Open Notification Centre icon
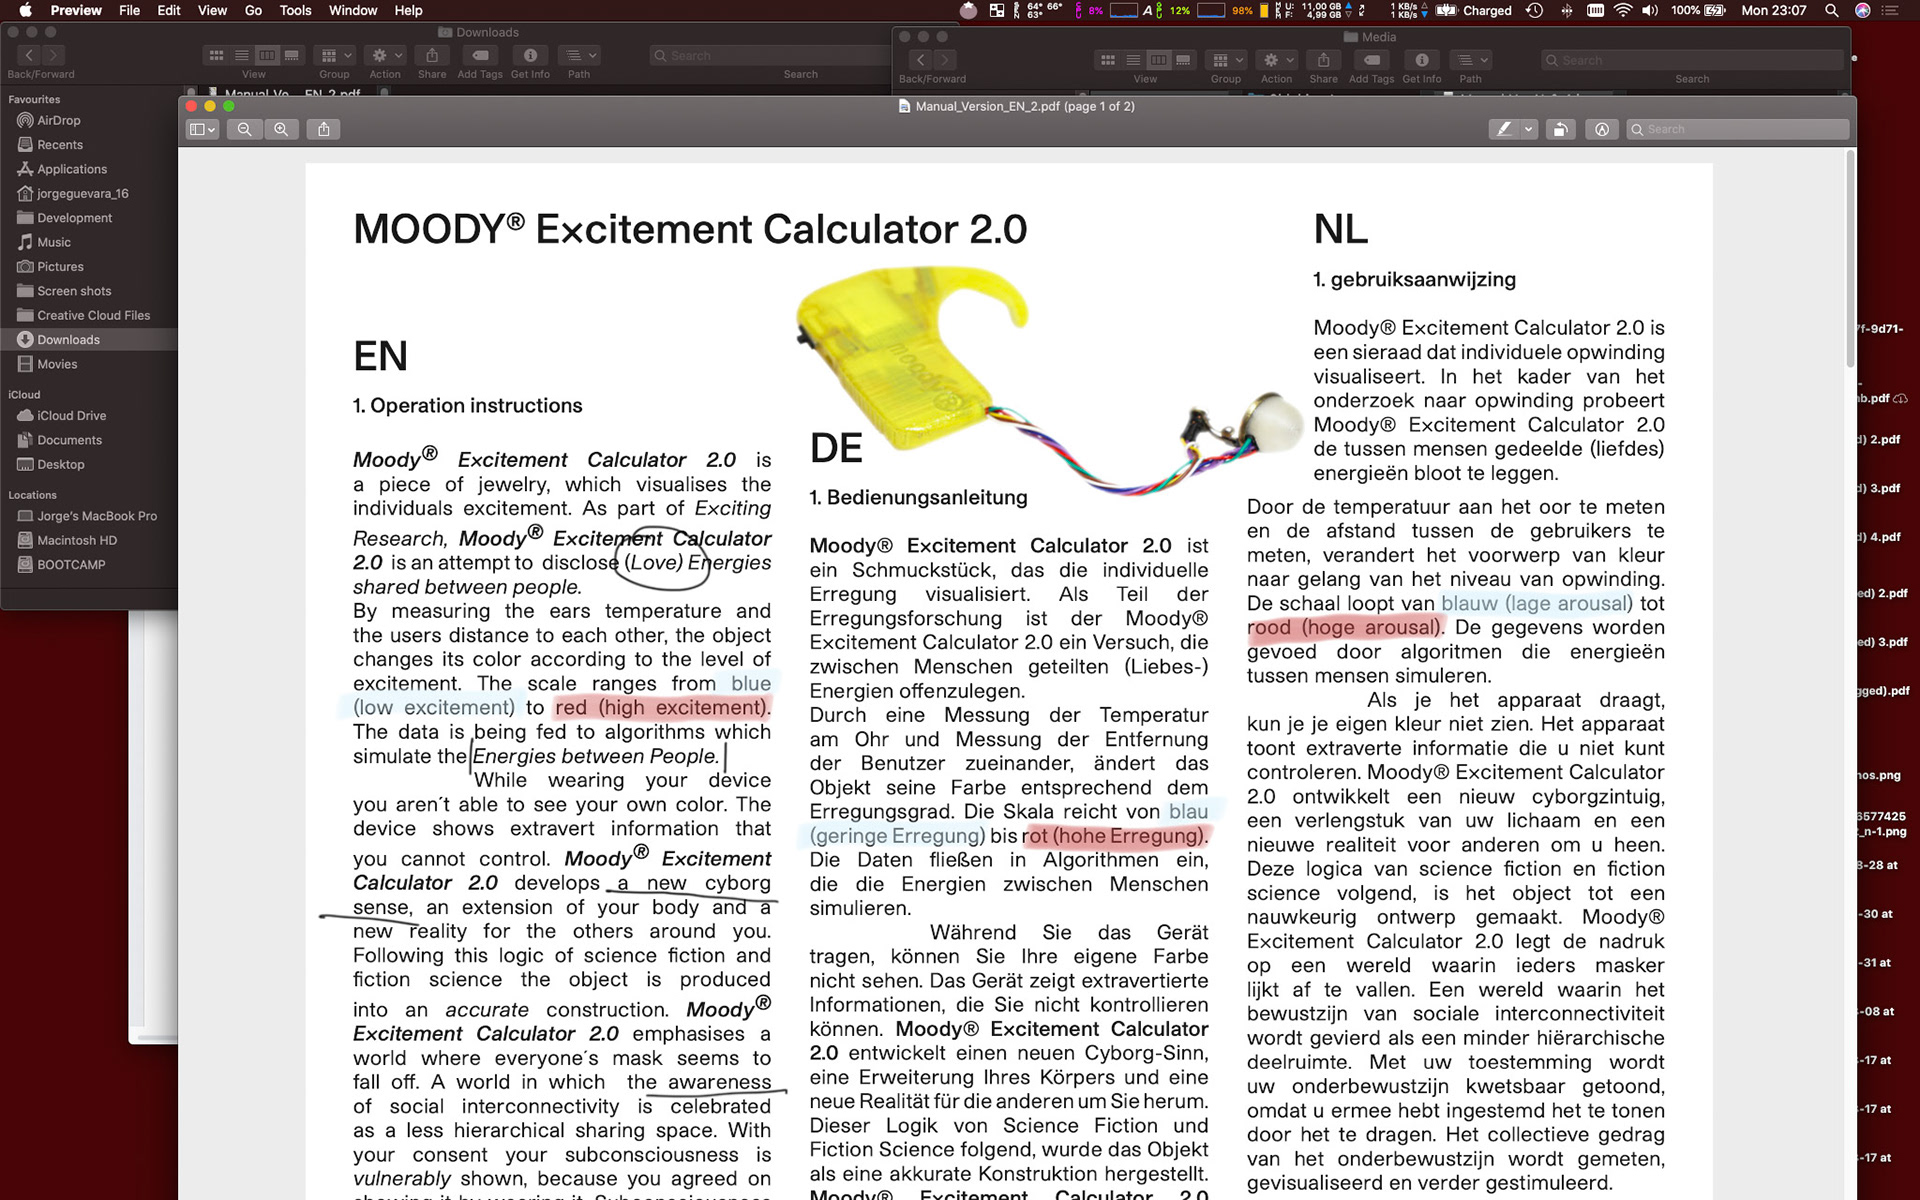This screenshot has height=1200, width=1920. coord(1890,10)
